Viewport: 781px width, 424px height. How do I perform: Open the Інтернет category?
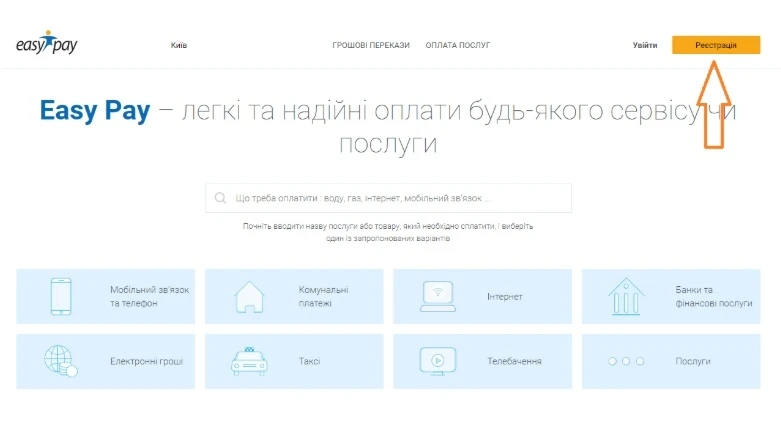click(483, 296)
